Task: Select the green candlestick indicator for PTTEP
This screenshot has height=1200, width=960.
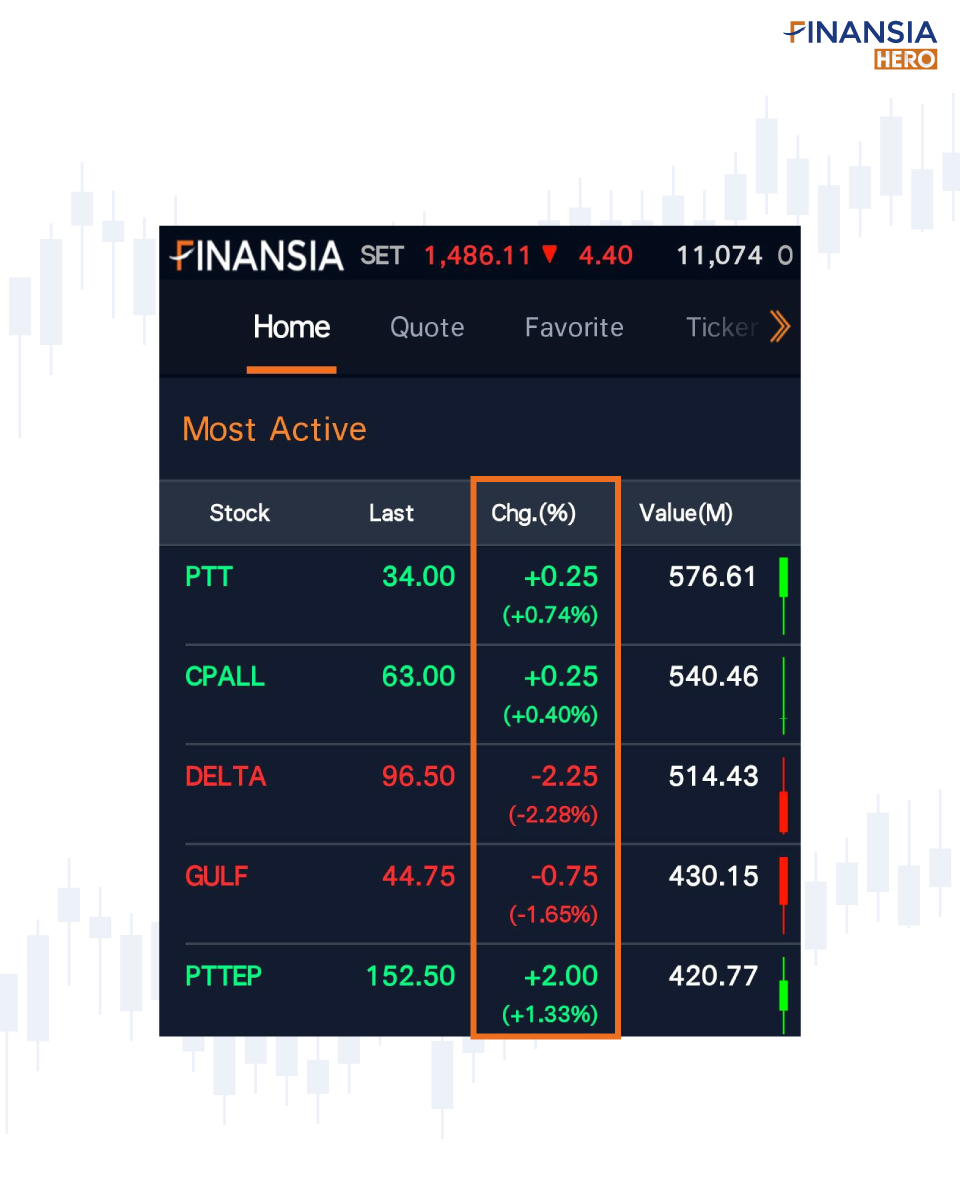Action: point(784,993)
